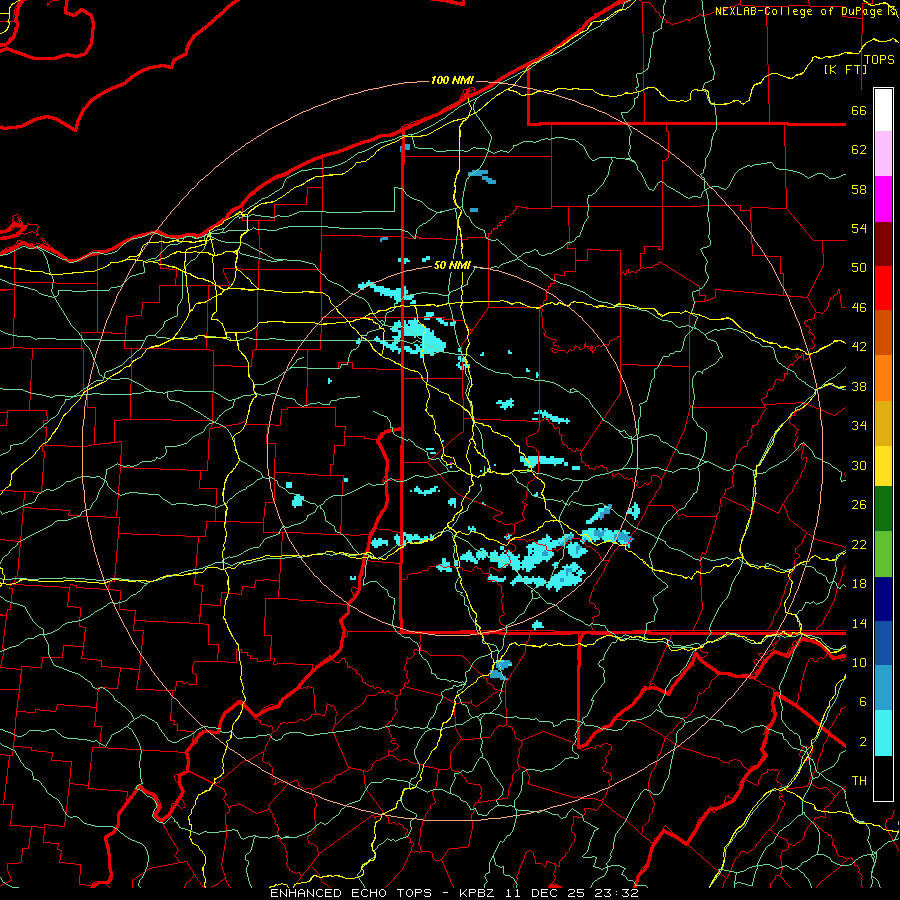This screenshot has width=900, height=900.
Task: Click the legend value '34'
Action: [x=859, y=426]
